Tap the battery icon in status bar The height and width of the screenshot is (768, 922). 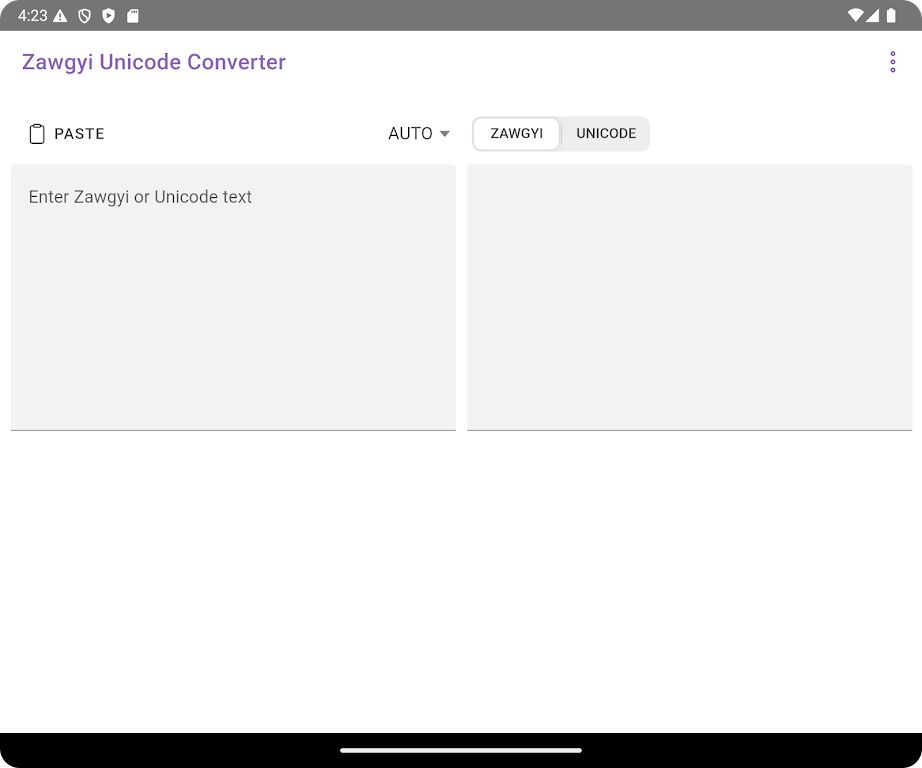[x=890, y=16]
